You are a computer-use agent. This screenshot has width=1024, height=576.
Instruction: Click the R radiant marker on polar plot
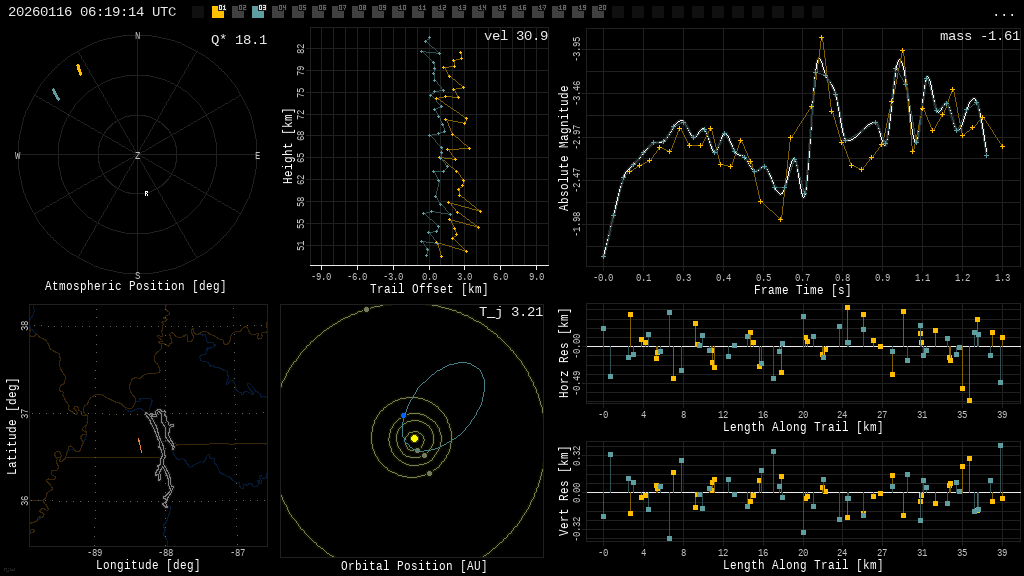(146, 194)
